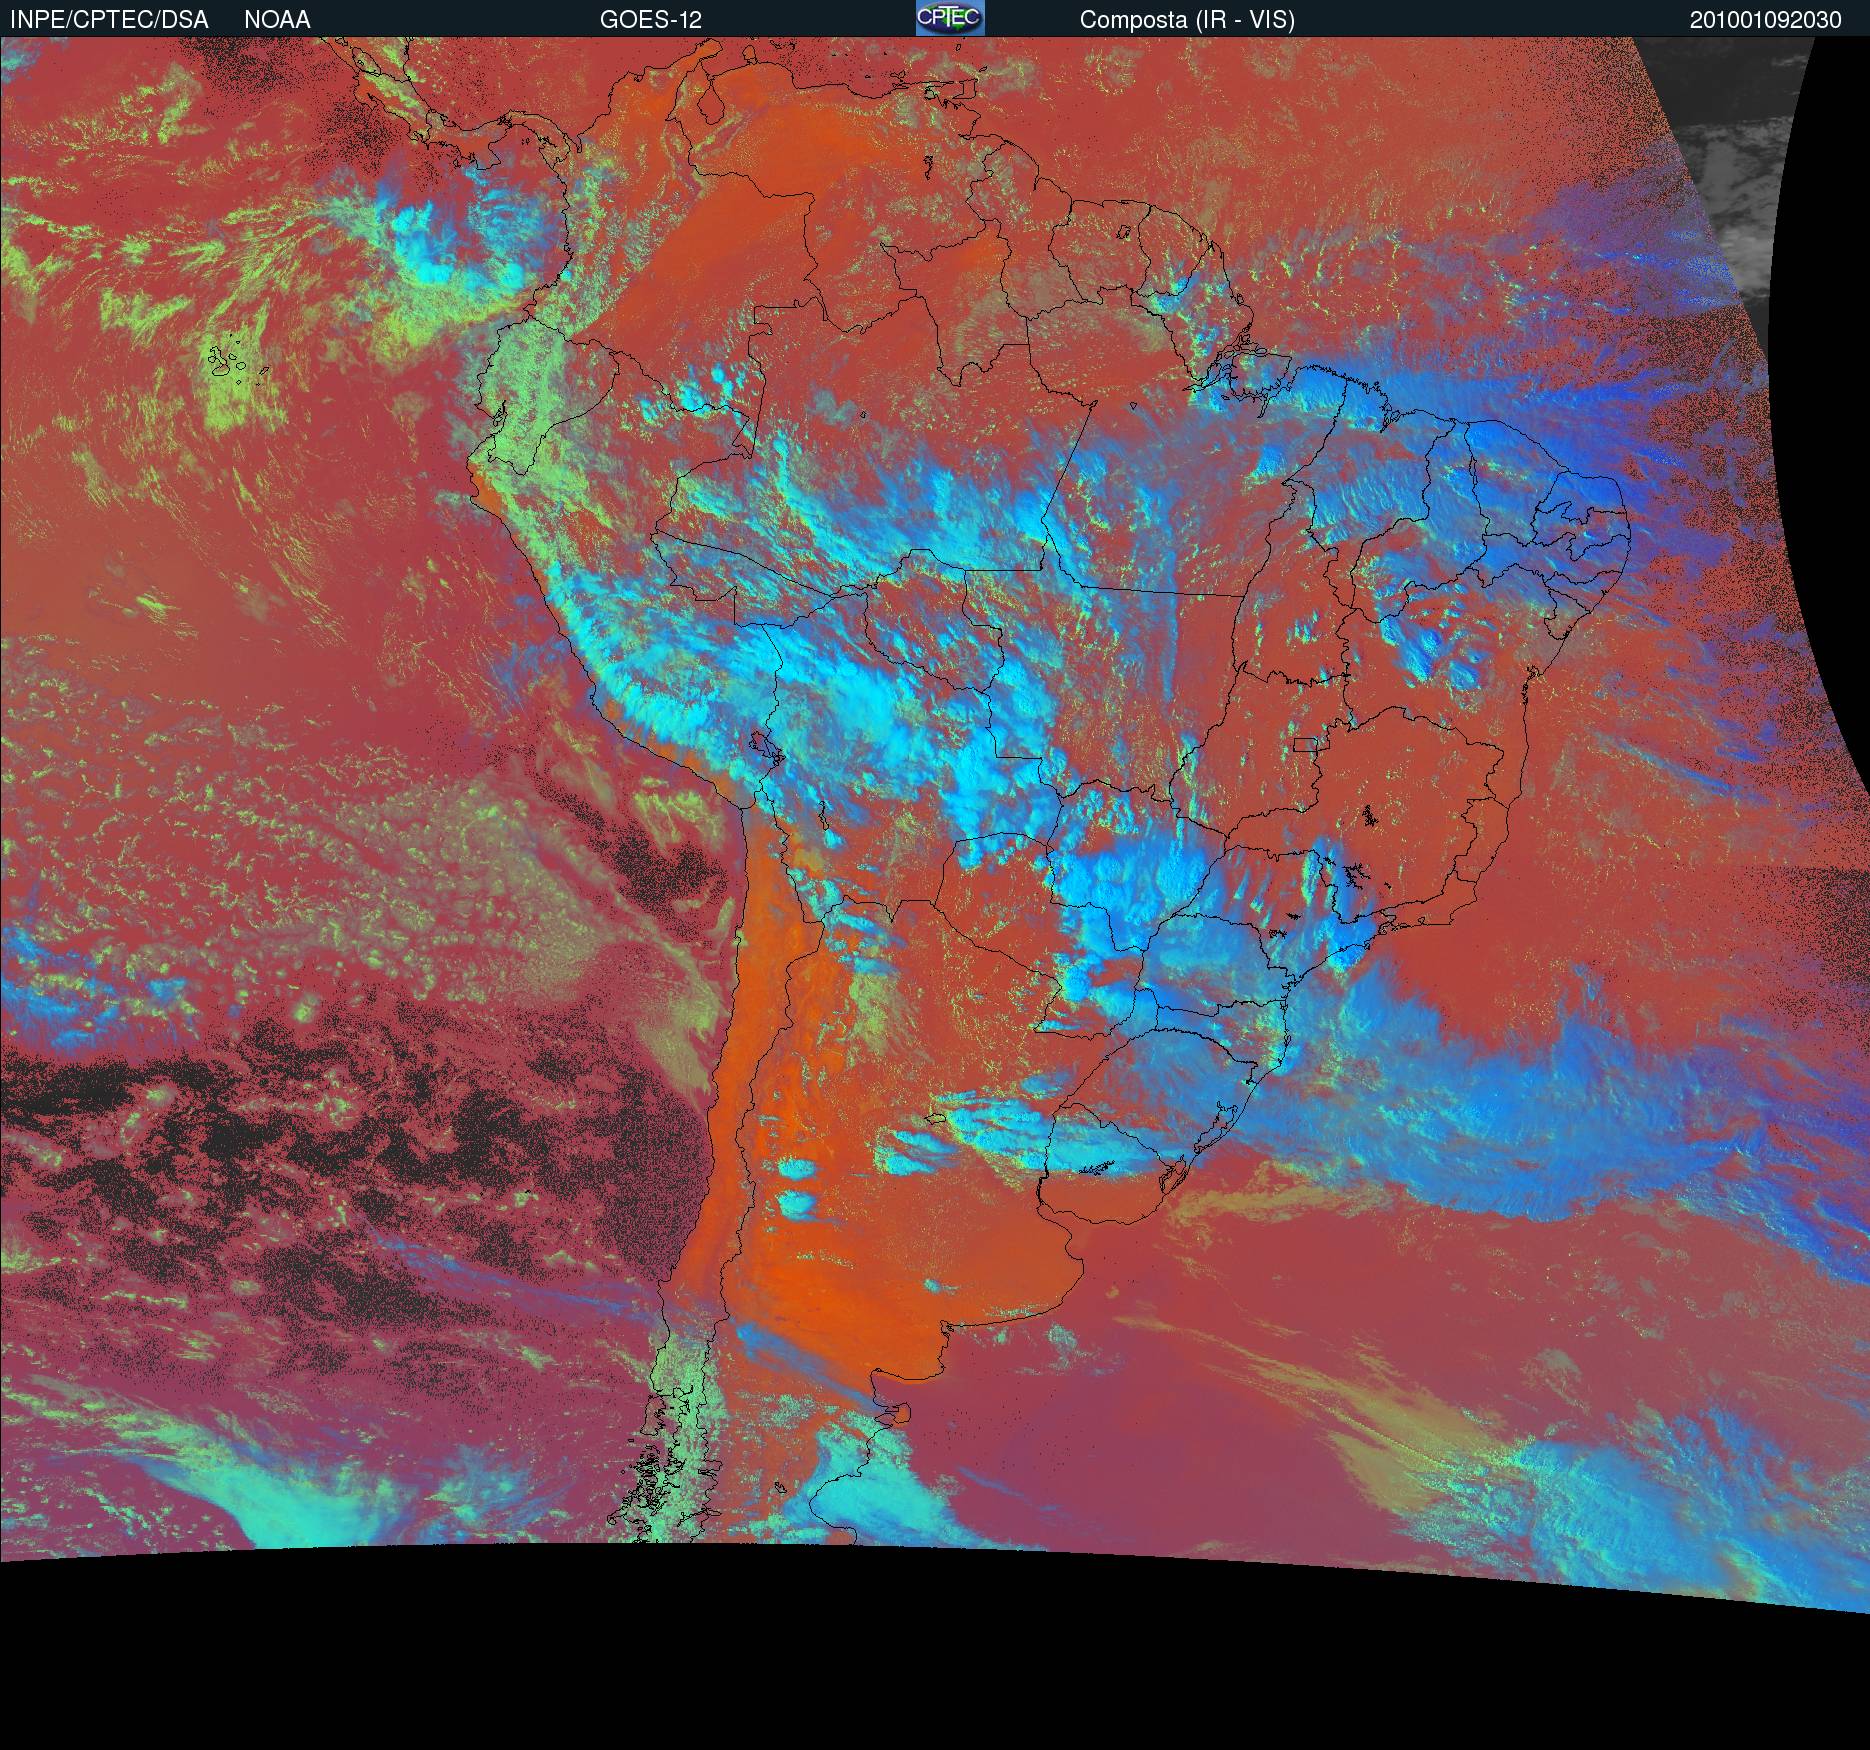Click the INPE/CPTEC/DSA header label
1870x1750 pixels.
(x=109, y=19)
